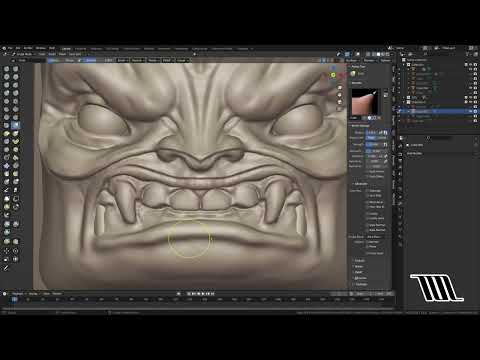
Task: Select the highlighted active brush in toolbar
Action: tap(16, 125)
